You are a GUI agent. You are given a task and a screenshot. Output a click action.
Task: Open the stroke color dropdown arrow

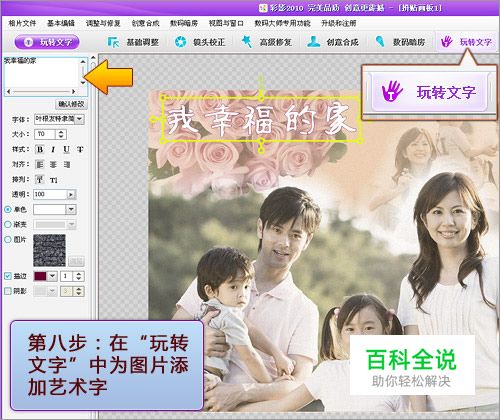tap(52, 276)
